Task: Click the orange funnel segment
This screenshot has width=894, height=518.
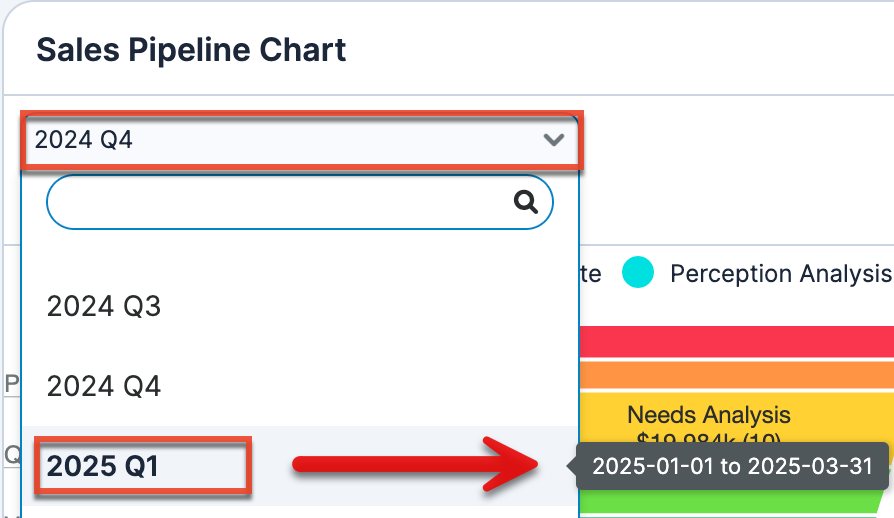Action: click(736, 375)
